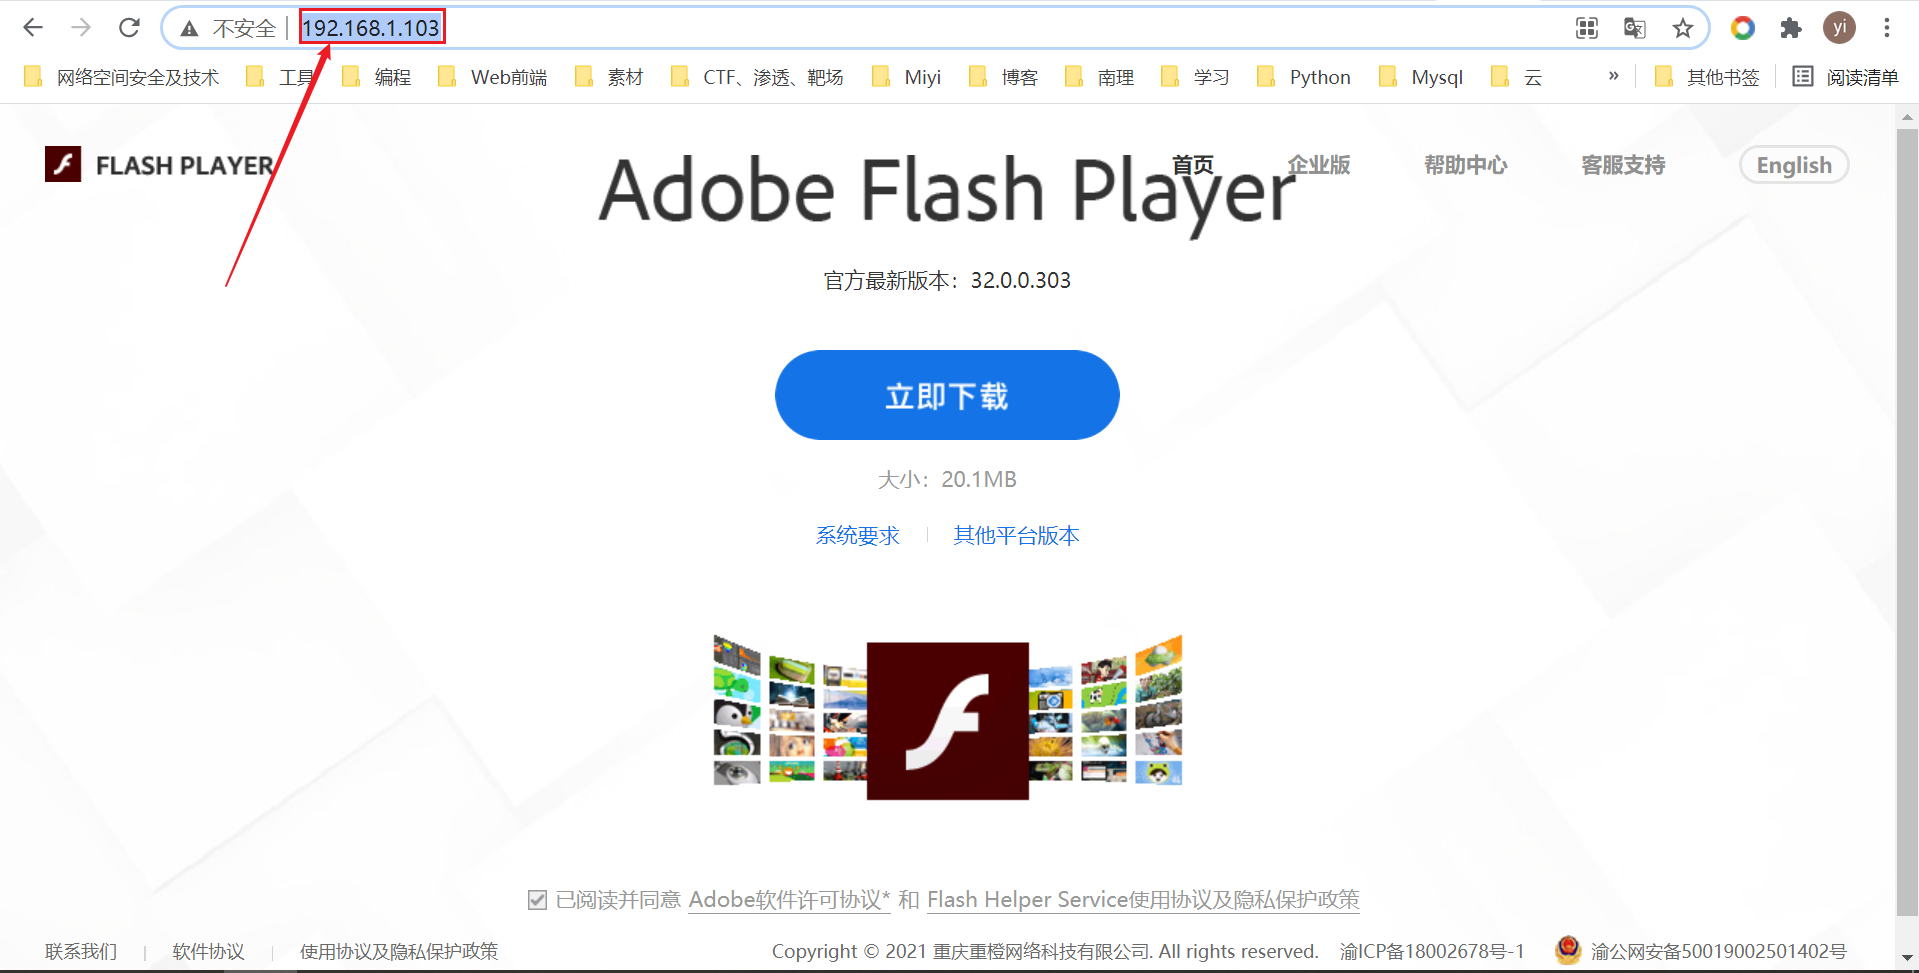The width and height of the screenshot is (1919, 973).
Task: Click the translate page icon
Action: click(1635, 28)
